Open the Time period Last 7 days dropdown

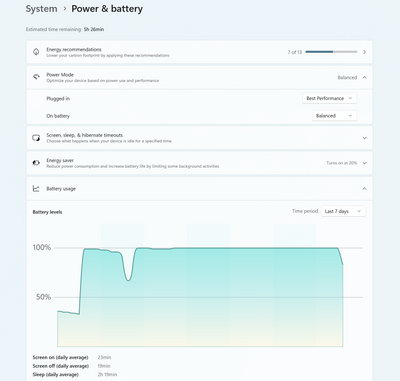point(343,211)
